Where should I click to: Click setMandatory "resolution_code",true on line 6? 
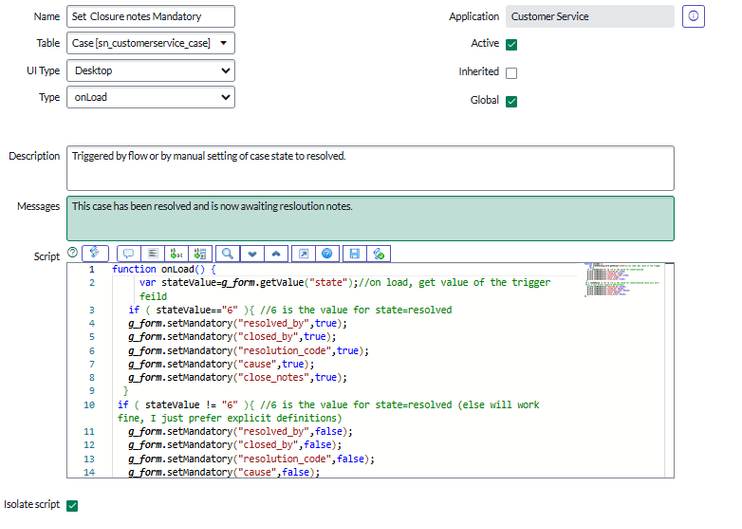tap(248, 351)
